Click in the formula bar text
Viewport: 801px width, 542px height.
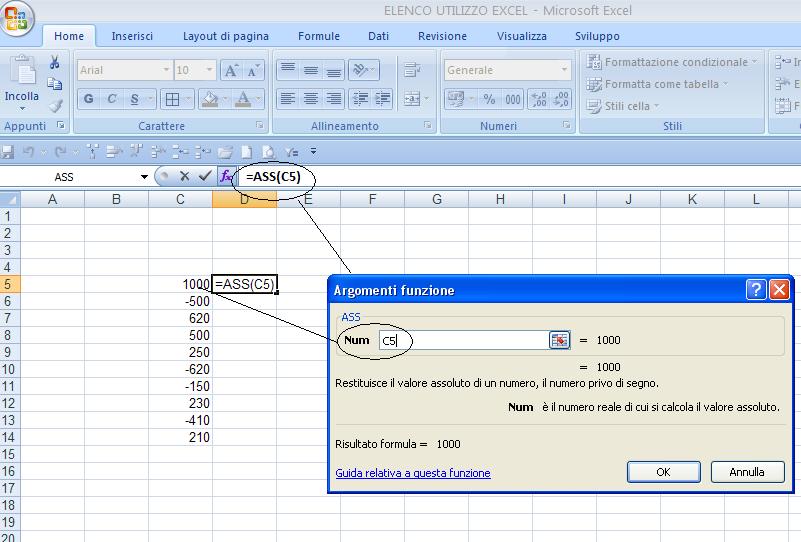click(x=273, y=177)
